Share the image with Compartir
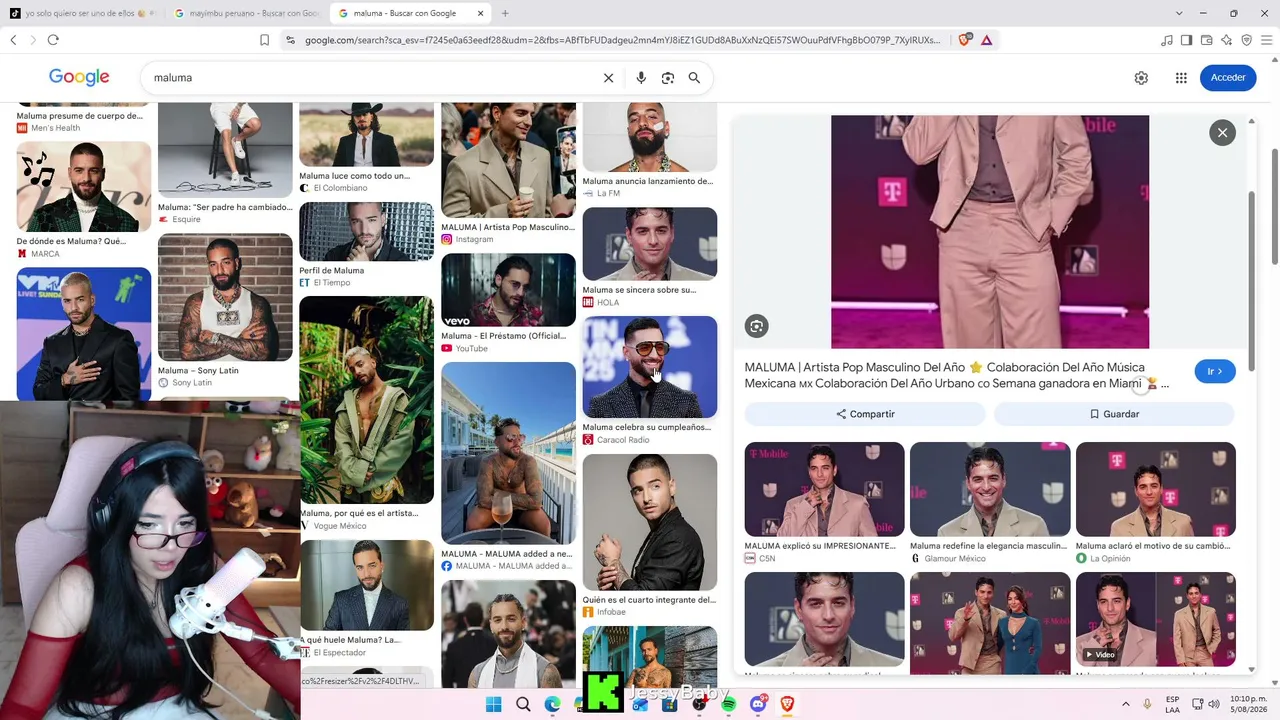Screen dimensions: 1280x720 coord(865,414)
